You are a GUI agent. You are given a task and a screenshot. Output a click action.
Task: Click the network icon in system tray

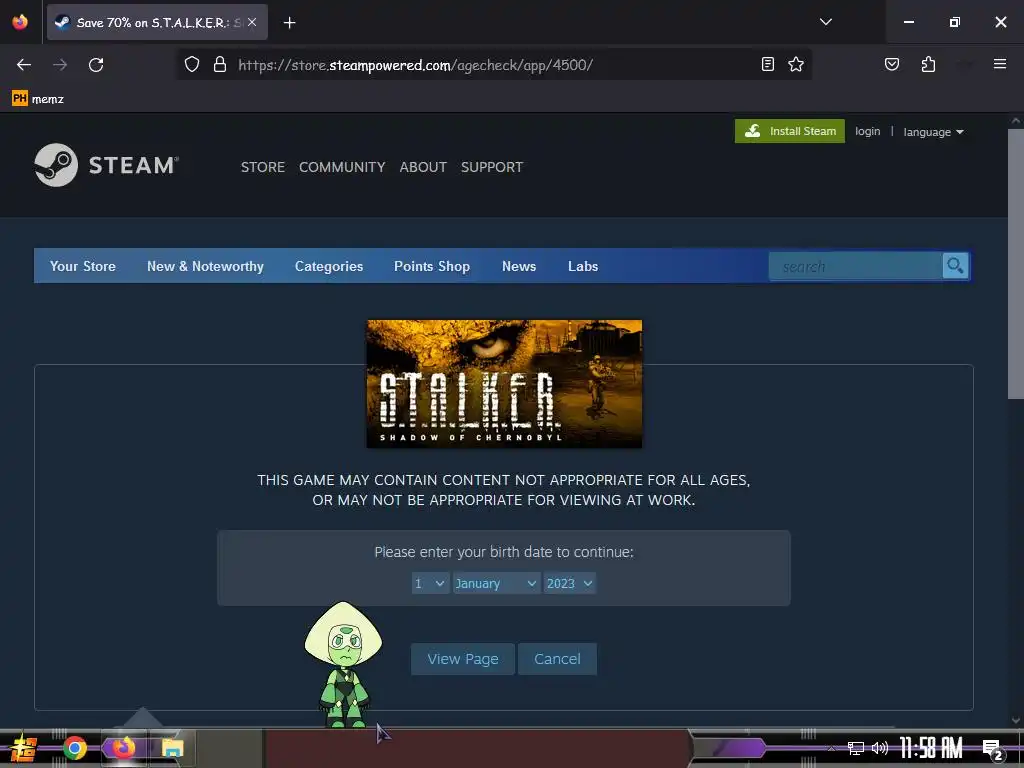[856, 748]
